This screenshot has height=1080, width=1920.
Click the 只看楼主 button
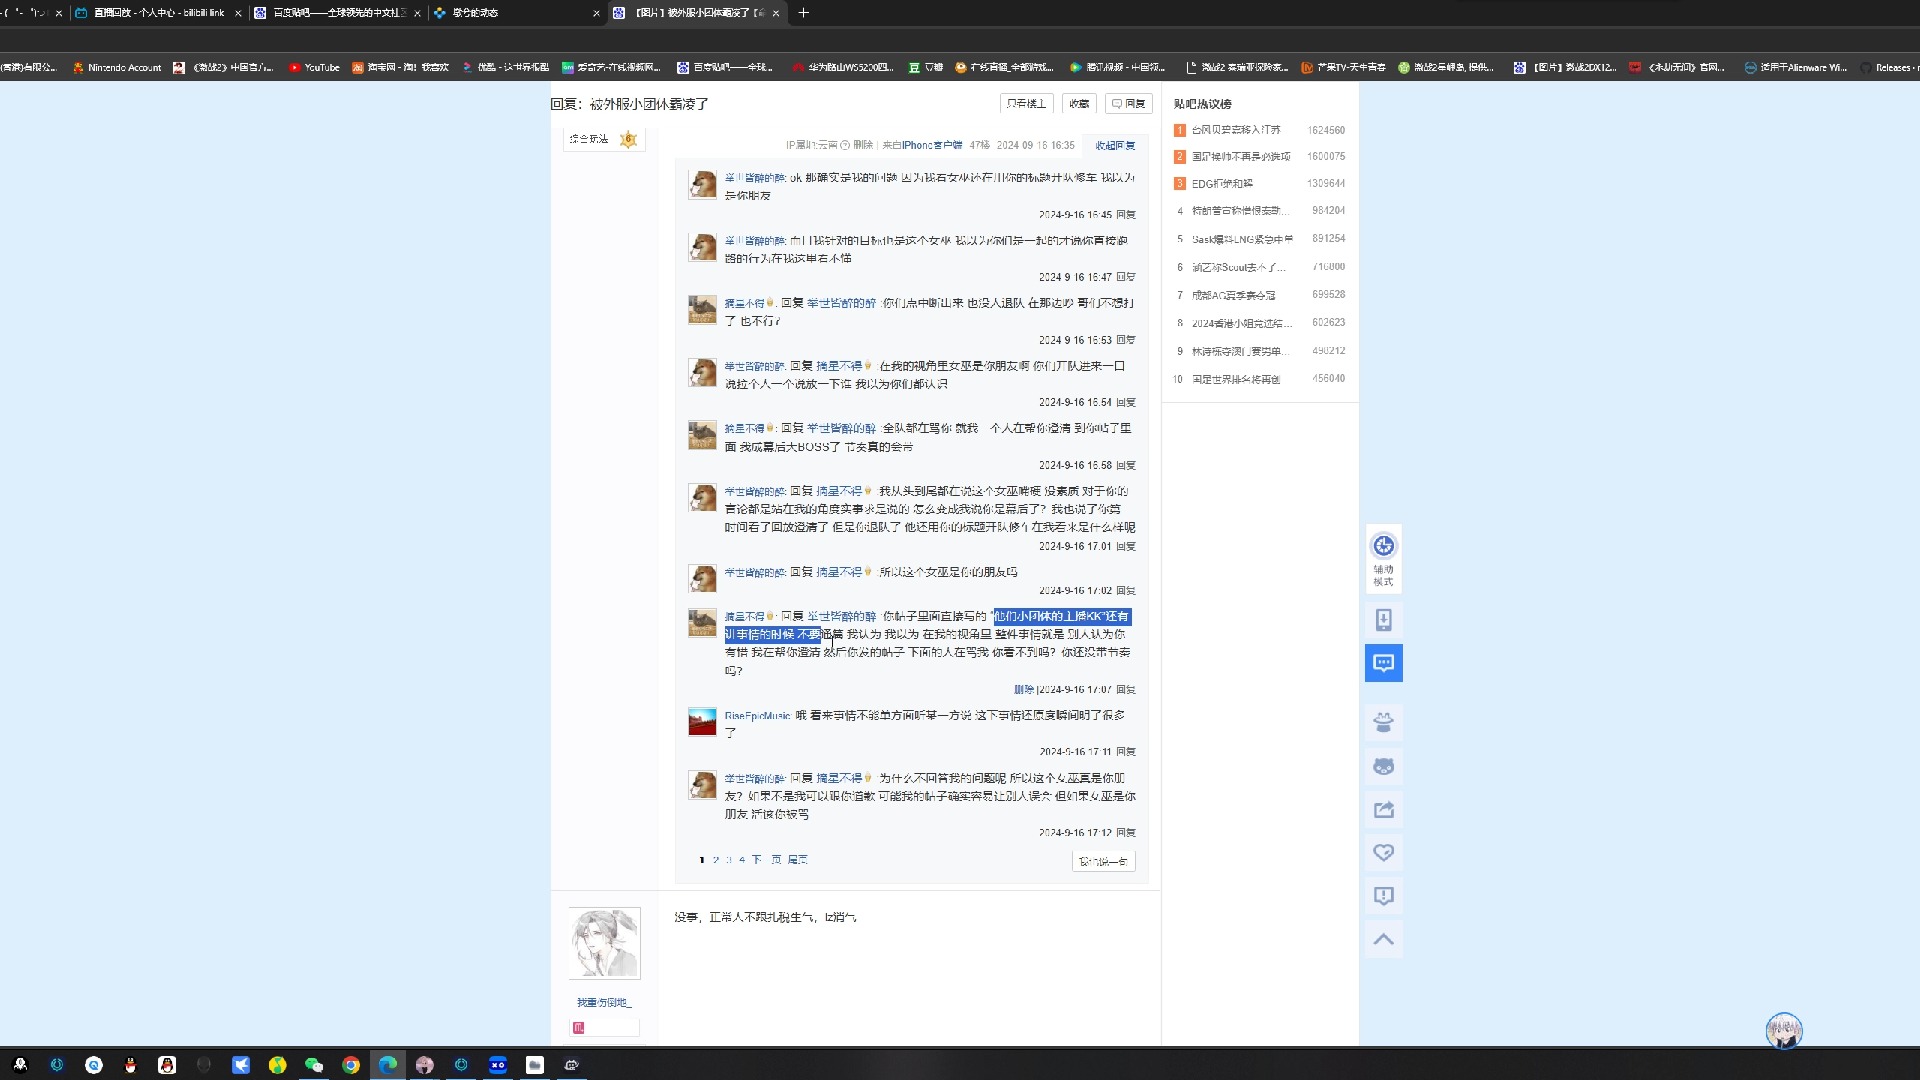point(1026,104)
